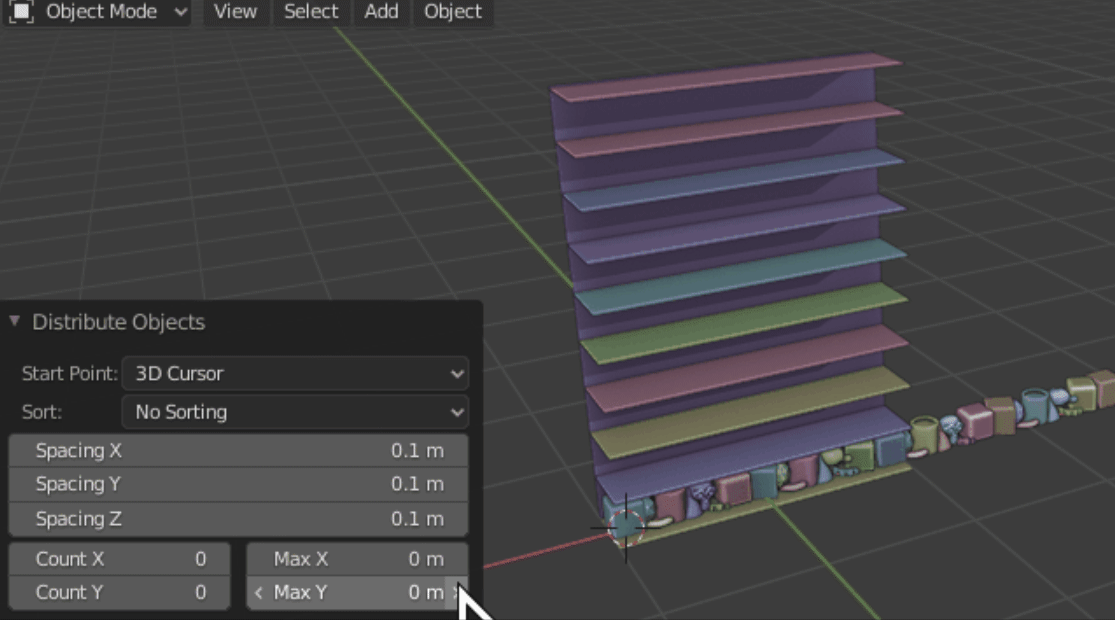Open the View menu
This screenshot has height=620, width=1115.
click(234, 12)
